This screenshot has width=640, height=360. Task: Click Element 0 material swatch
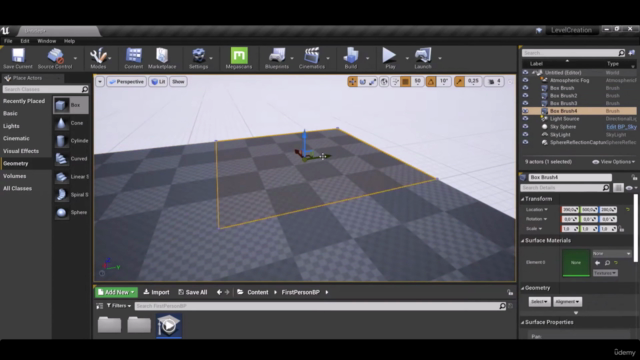click(x=576, y=263)
